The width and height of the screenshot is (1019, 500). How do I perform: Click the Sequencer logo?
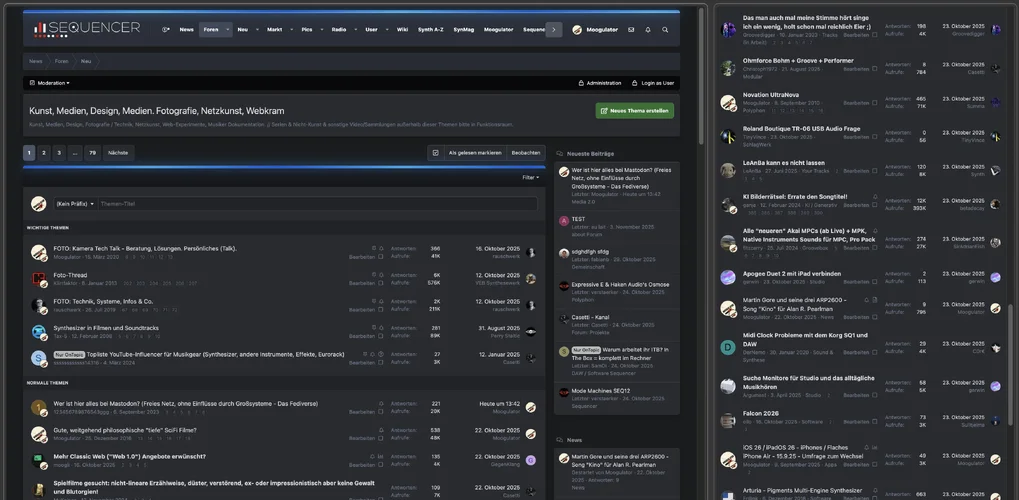point(87,28)
